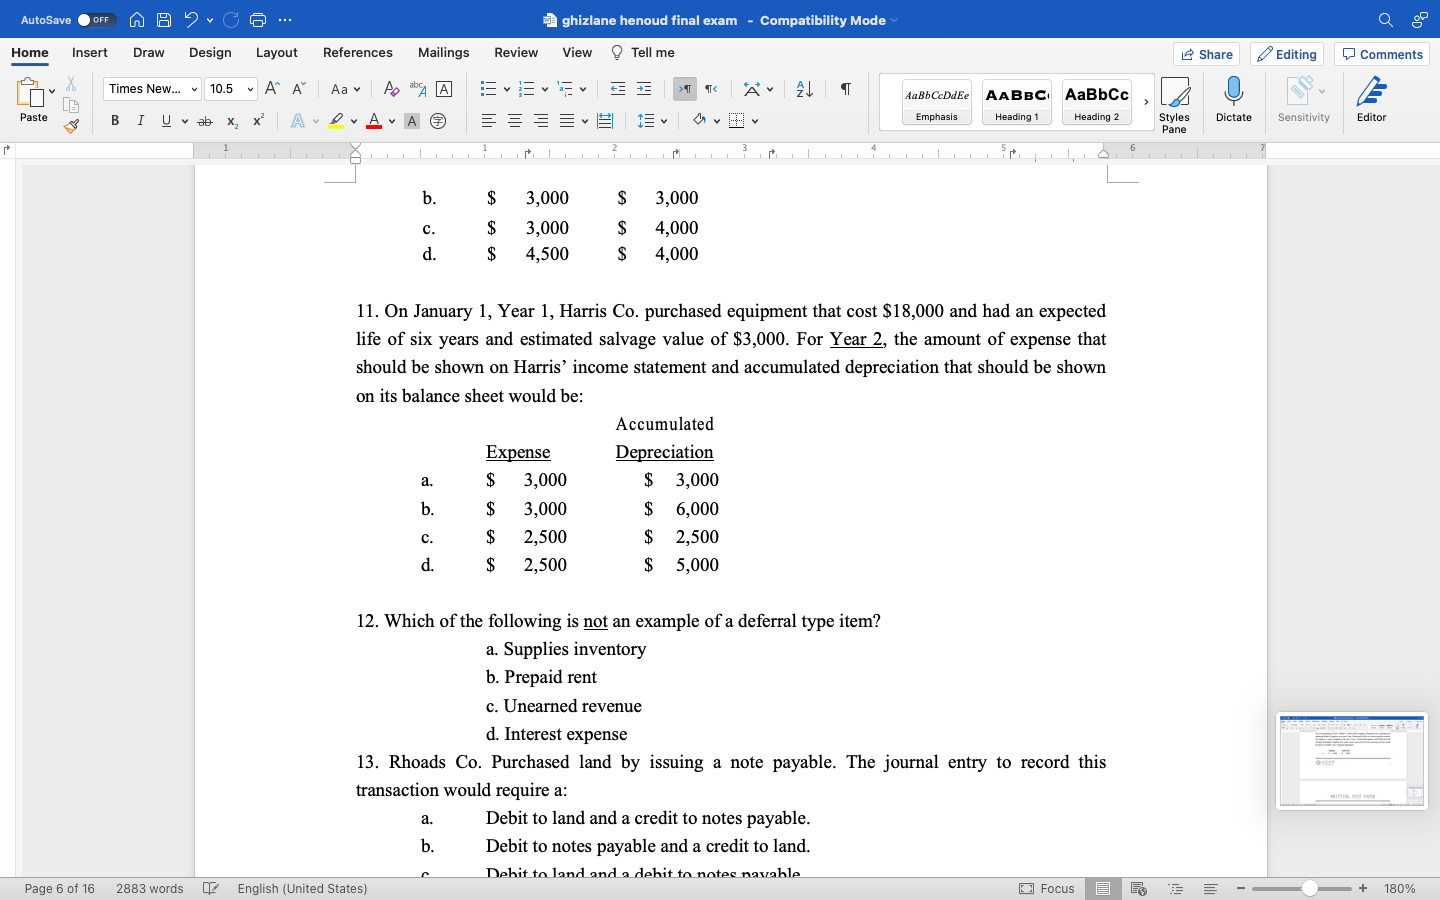The image size is (1440, 900).
Task: Open the Editor pen icon
Action: pos(1371,100)
